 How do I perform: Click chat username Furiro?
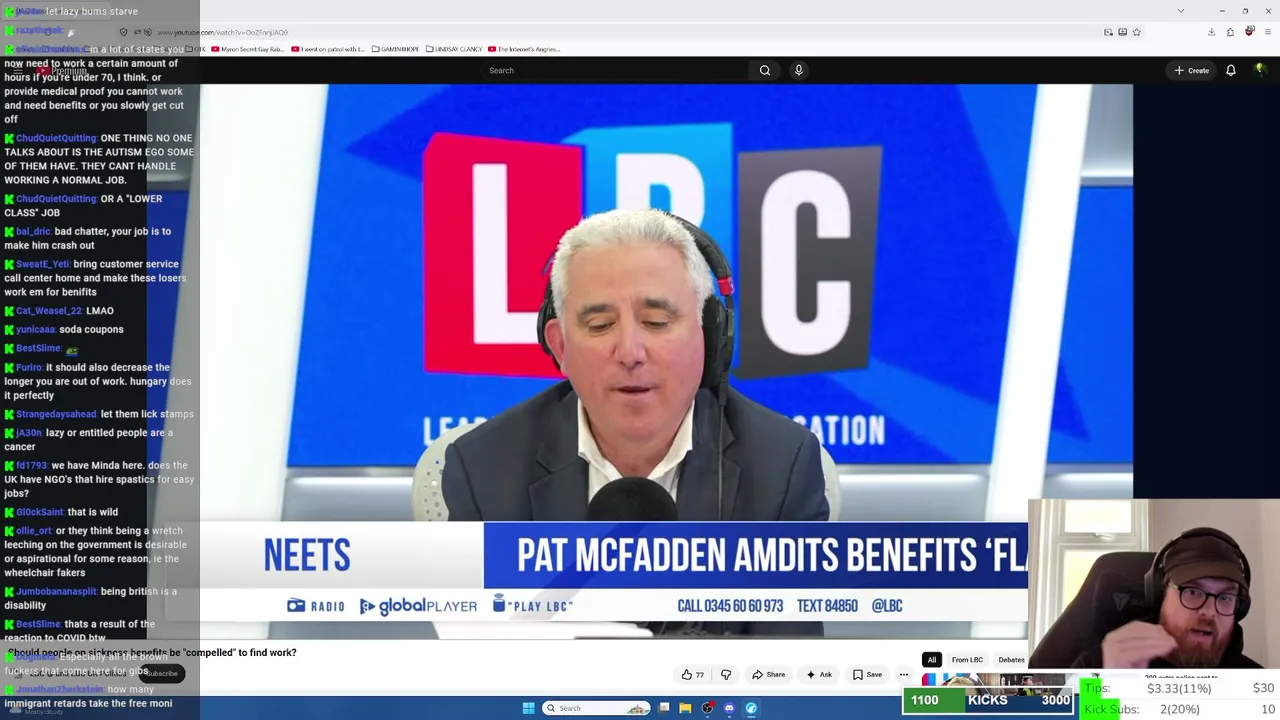click(x=29, y=367)
